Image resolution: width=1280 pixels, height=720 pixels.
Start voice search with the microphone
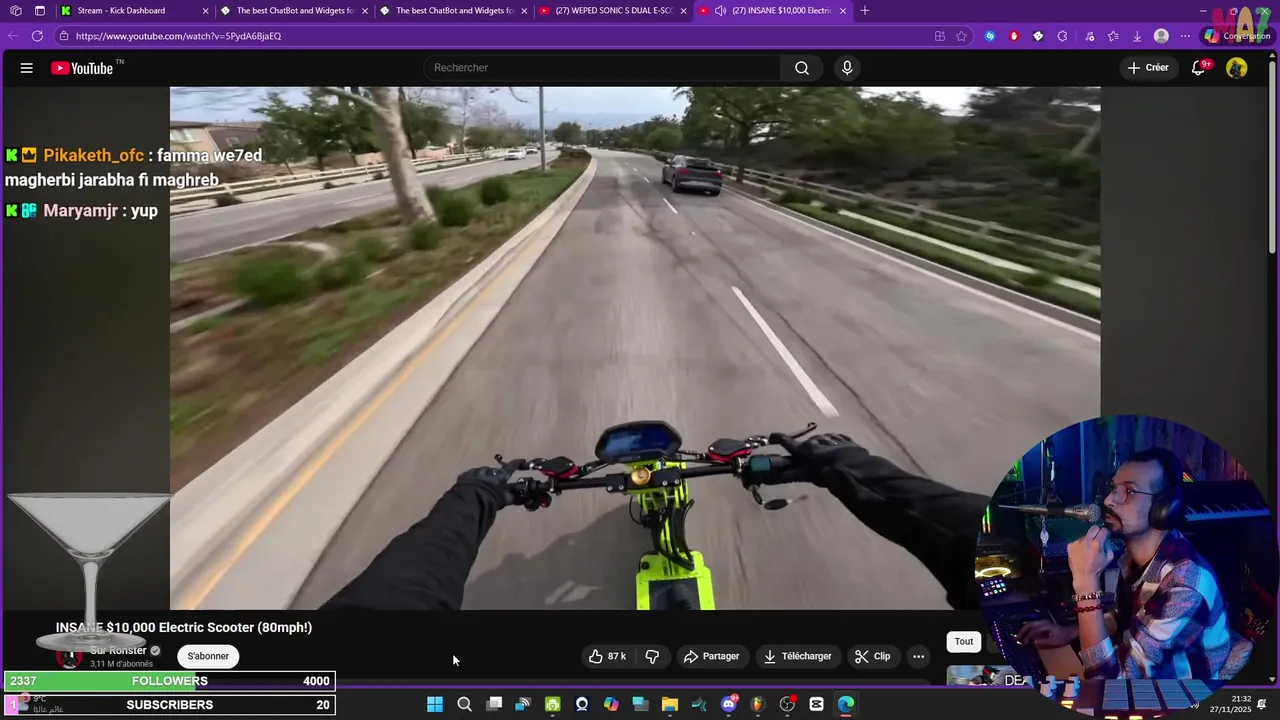pyautogui.click(x=847, y=68)
